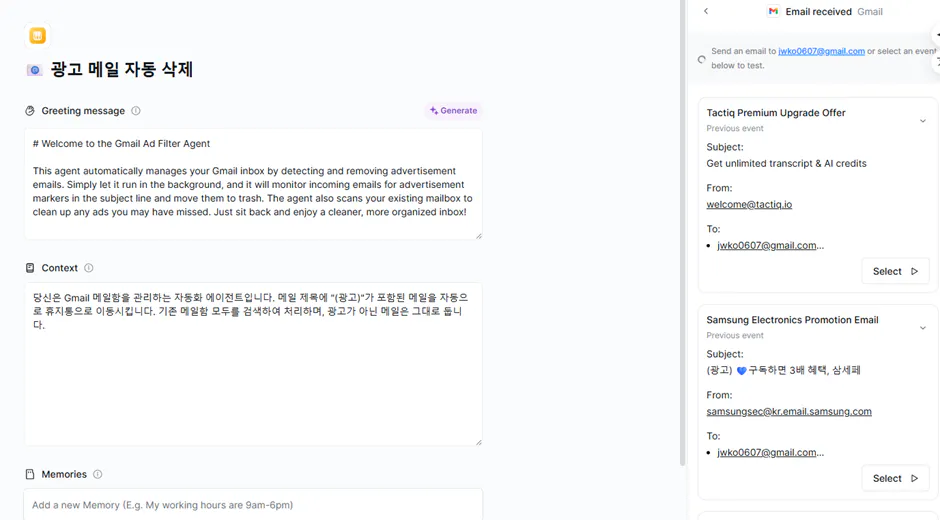940x520 pixels.
Task: Click the subject Get unlimited transcript & AI credits
Action: pos(786,163)
